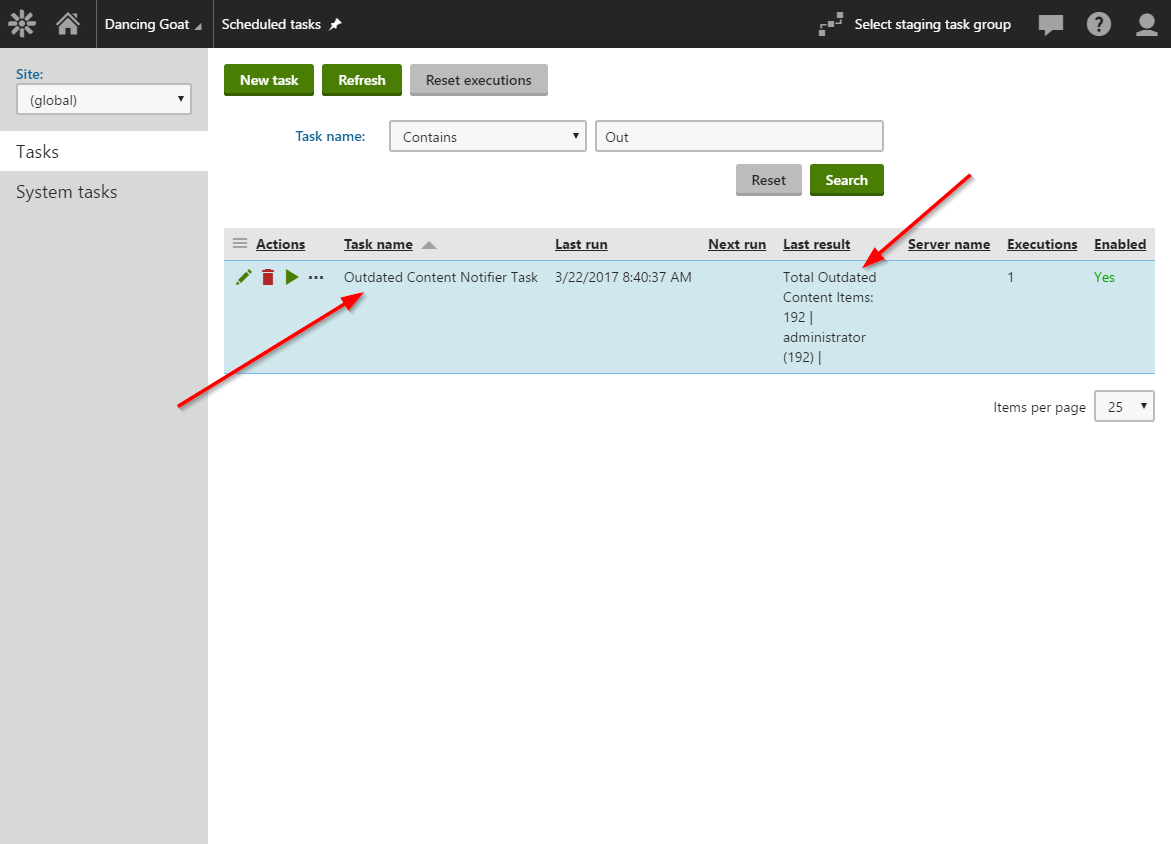This screenshot has width=1171, height=844.
Task: Open the bulk actions hamburger icon in the grid header
Action: tap(239, 243)
